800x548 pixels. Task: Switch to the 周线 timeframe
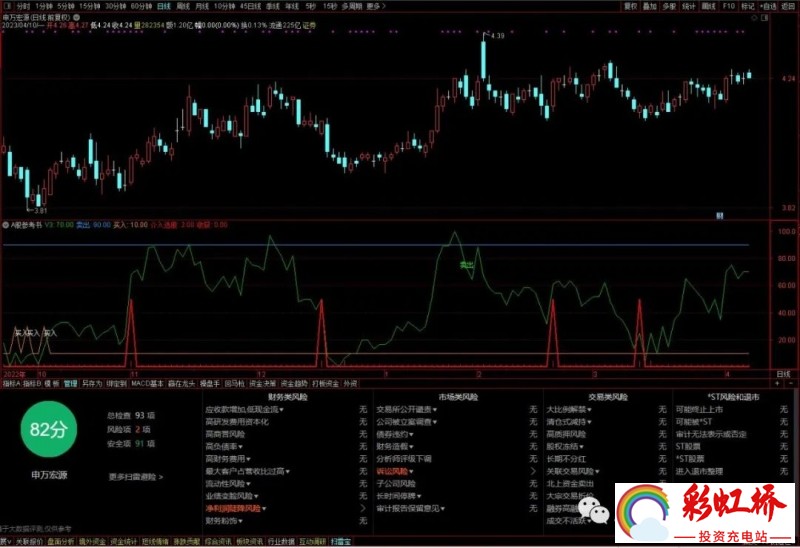point(183,5)
